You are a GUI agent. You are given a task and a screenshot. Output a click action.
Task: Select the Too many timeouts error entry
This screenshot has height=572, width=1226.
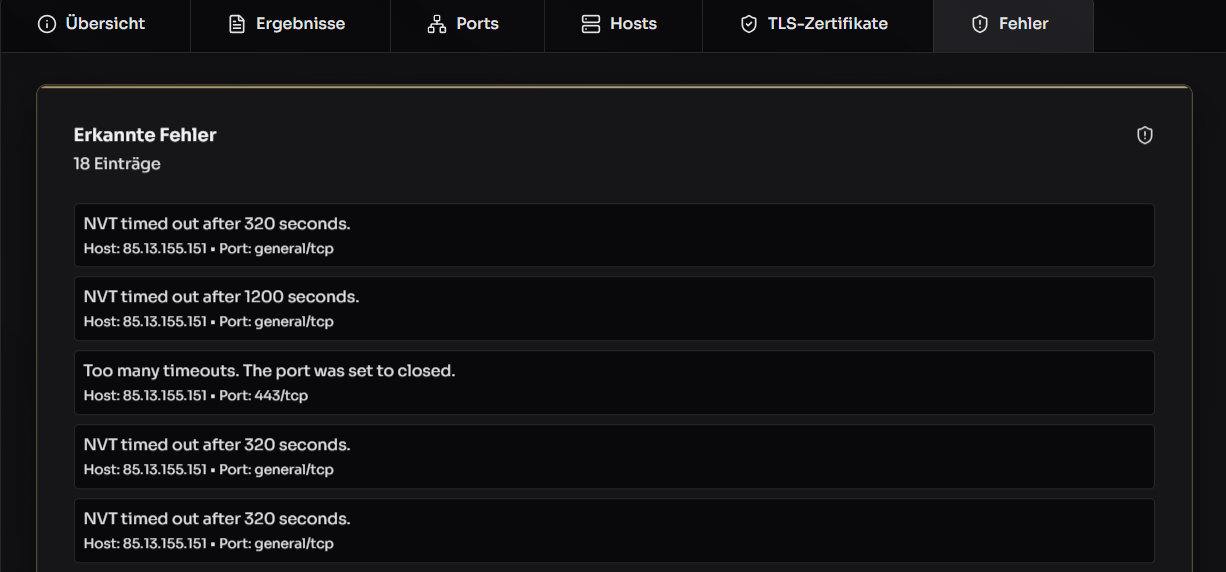pos(614,383)
